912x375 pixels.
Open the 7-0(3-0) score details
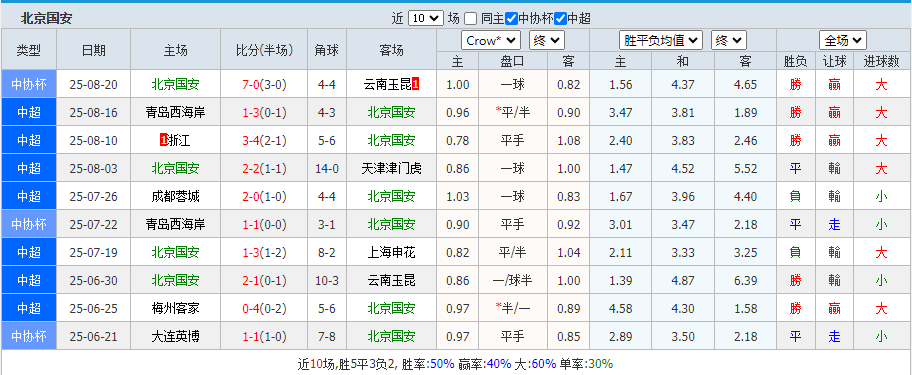click(264, 85)
